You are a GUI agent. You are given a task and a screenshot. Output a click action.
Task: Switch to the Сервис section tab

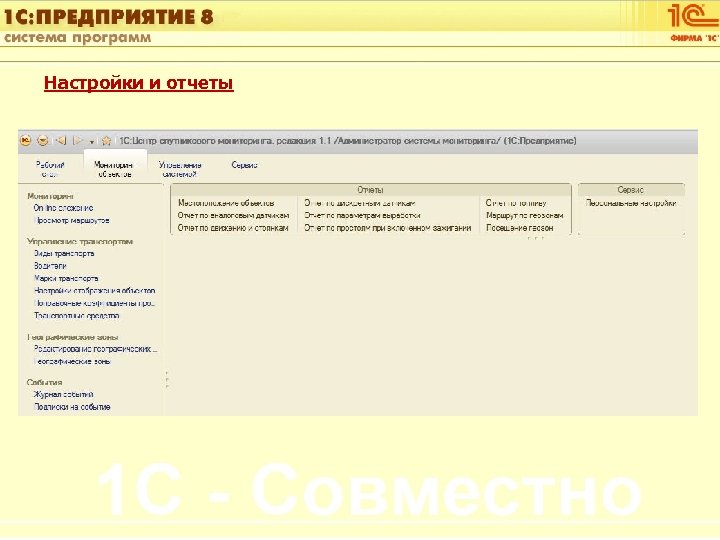click(x=244, y=165)
